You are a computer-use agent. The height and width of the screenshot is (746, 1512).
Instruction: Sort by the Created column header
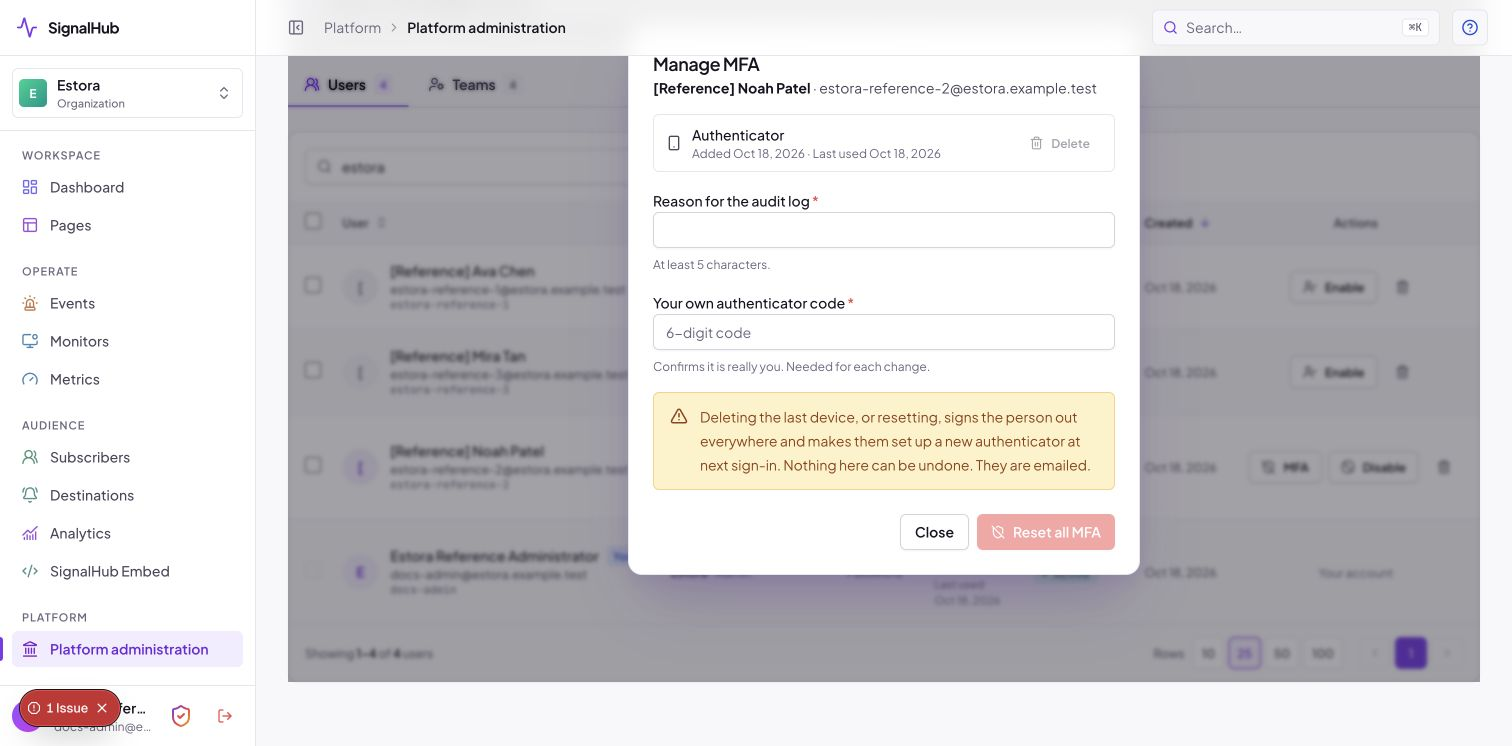(x=1177, y=223)
